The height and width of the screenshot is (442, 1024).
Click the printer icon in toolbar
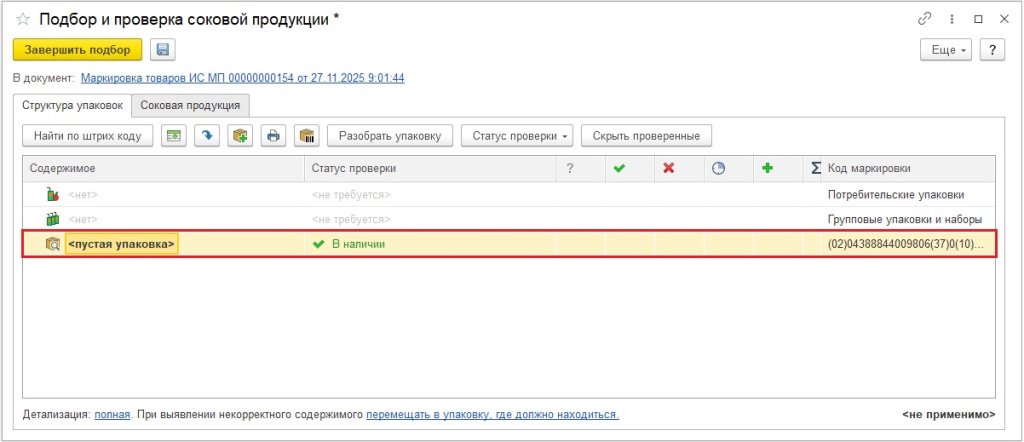pyautogui.click(x=273, y=136)
